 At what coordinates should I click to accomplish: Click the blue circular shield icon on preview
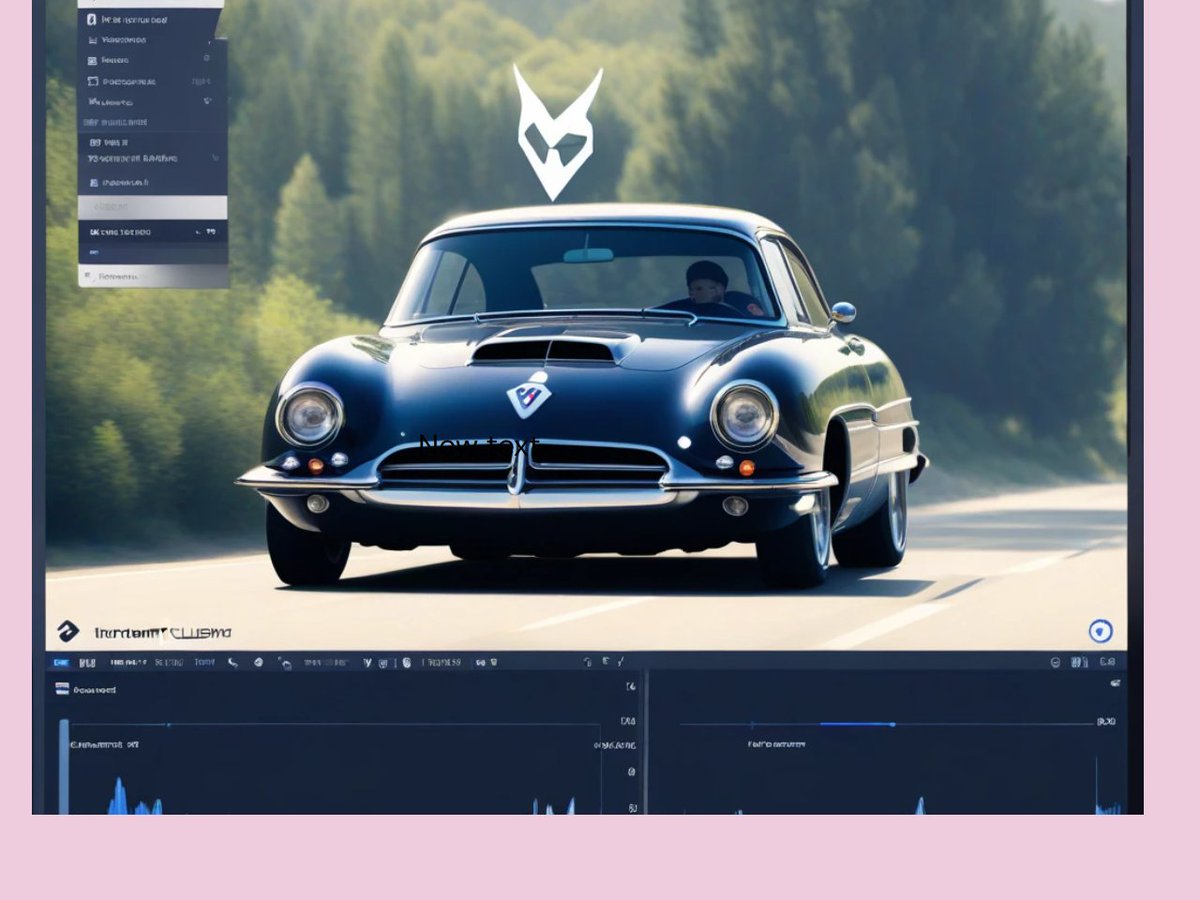pos(1100,631)
